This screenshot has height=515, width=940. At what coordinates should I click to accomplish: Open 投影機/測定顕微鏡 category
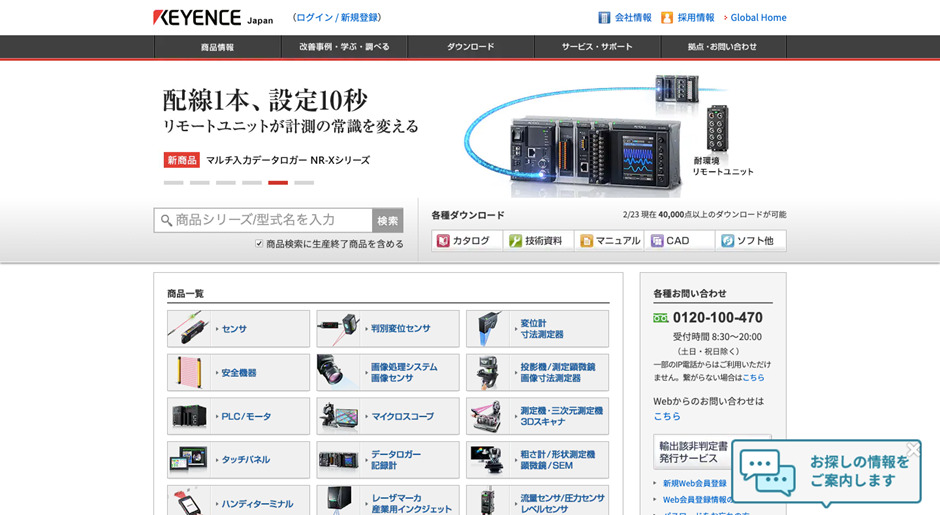pyautogui.click(x=537, y=372)
